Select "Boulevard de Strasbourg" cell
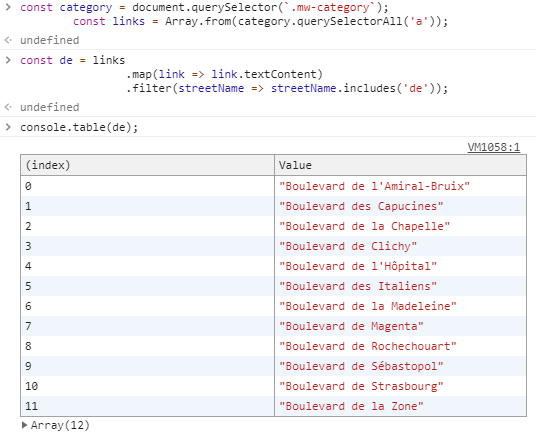536x435 pixels. 400,386
